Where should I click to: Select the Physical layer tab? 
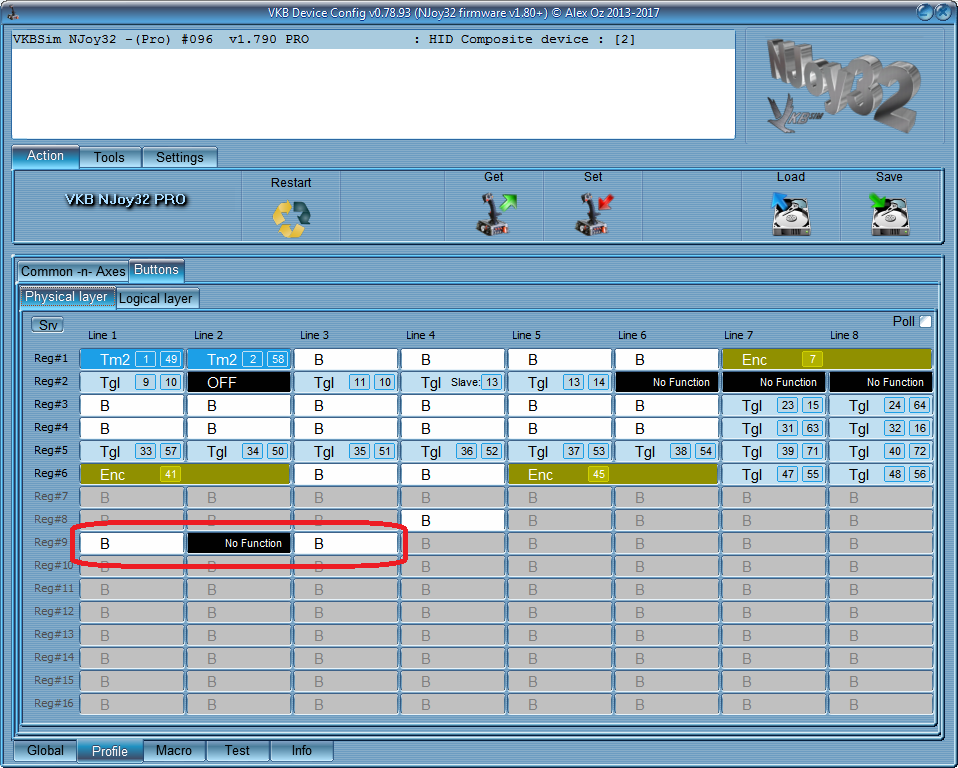67,296
